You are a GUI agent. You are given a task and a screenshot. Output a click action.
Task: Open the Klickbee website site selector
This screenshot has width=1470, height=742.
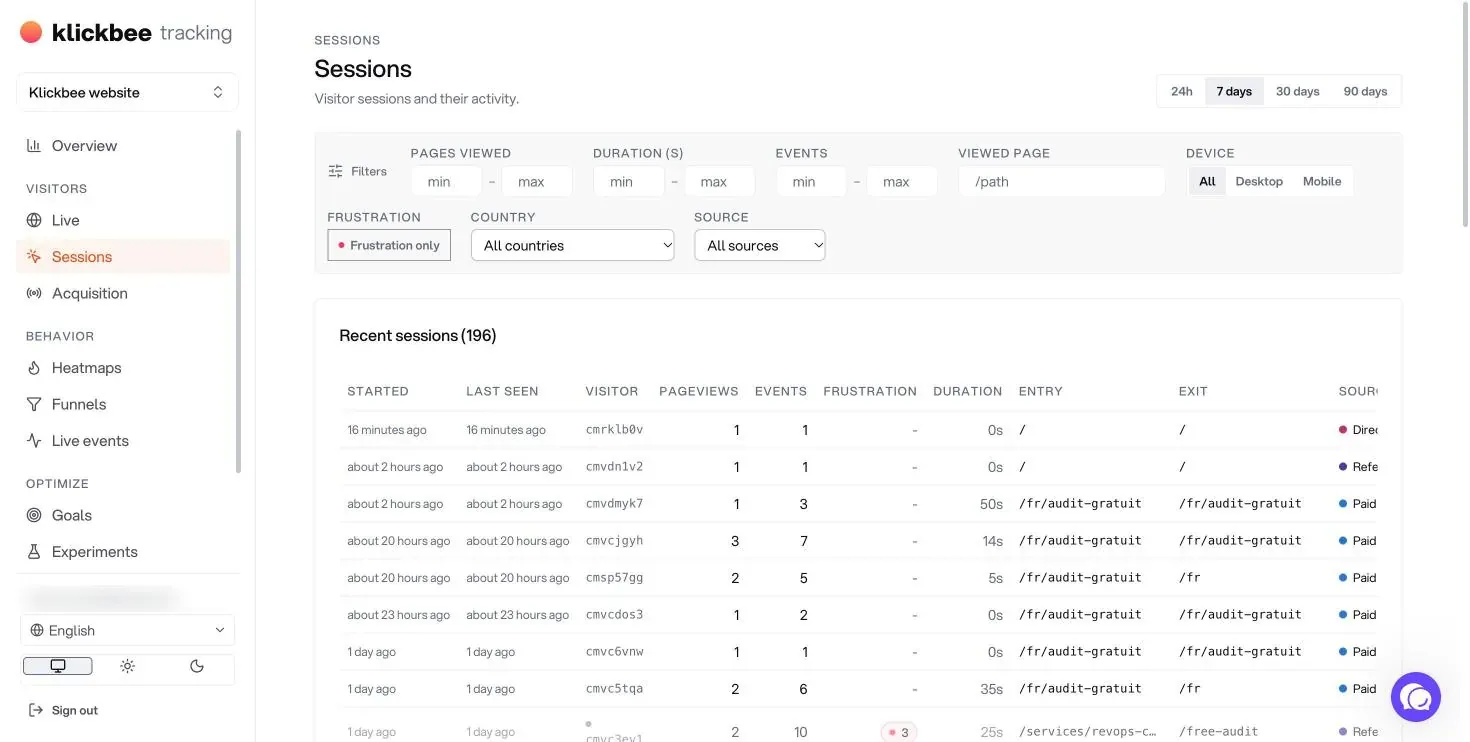tap(127, 92)
